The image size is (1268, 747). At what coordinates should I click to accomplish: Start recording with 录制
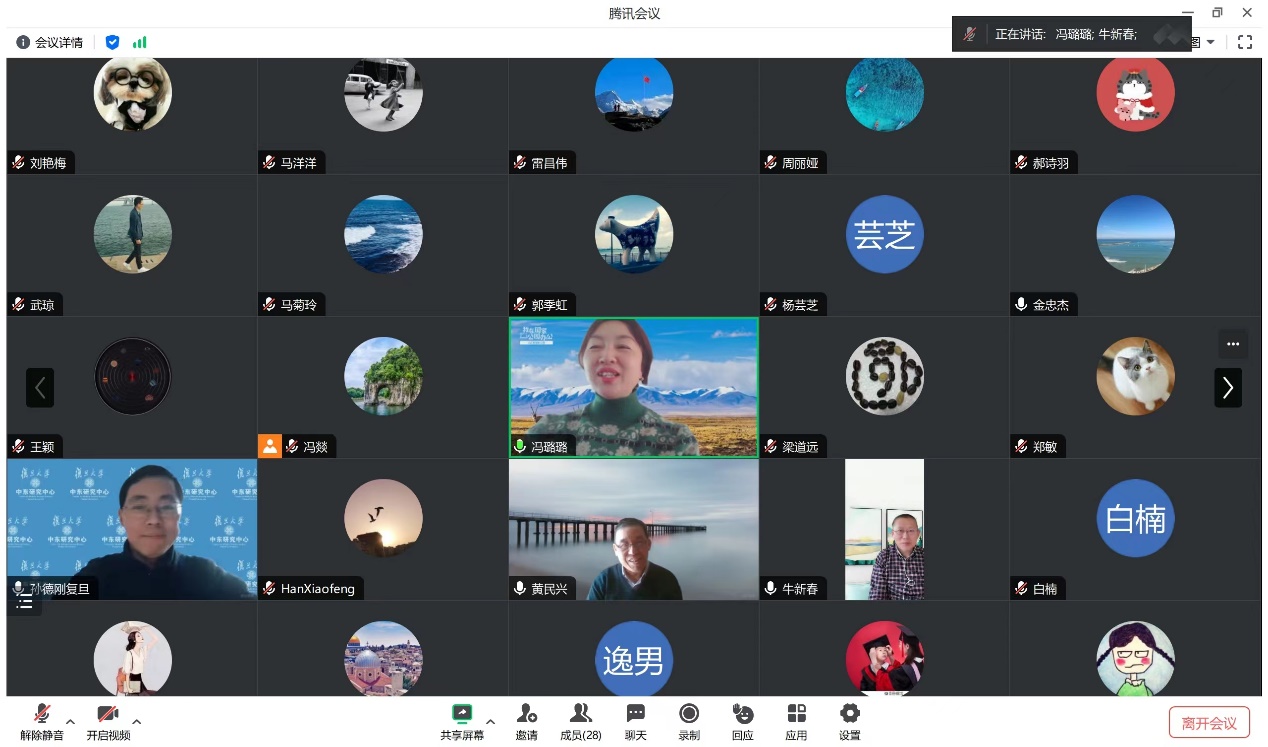[689, 721]
